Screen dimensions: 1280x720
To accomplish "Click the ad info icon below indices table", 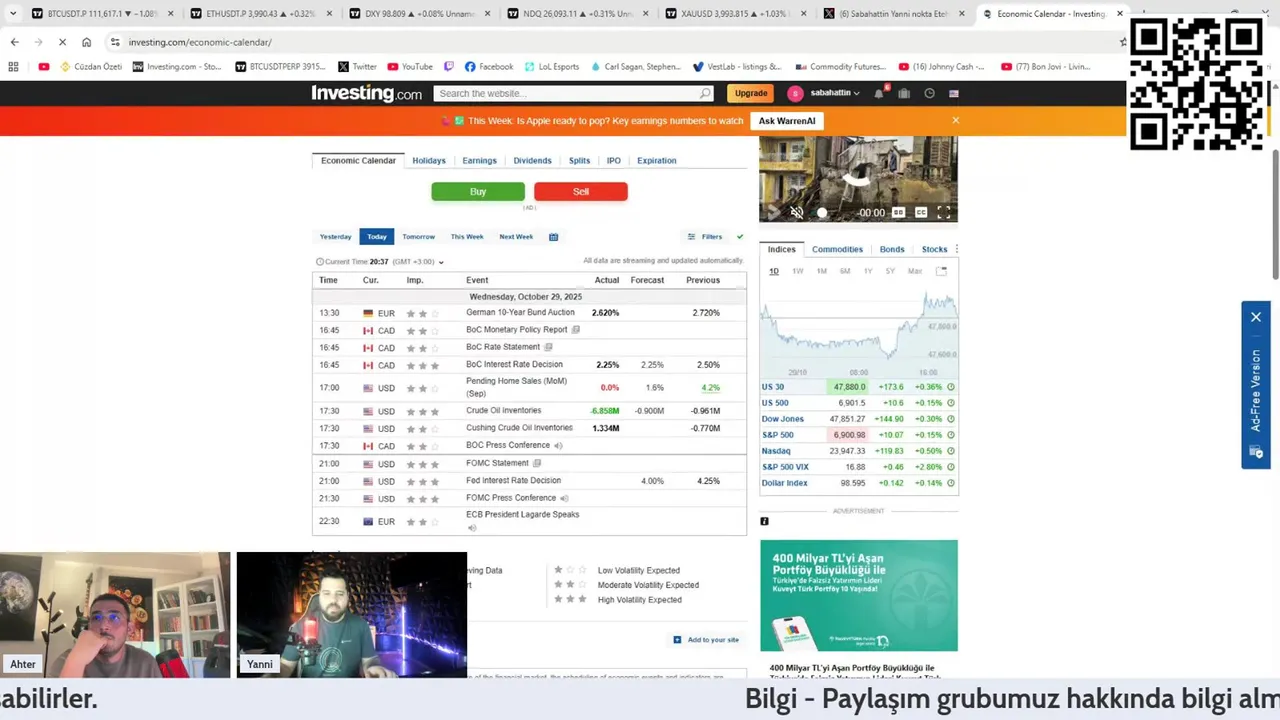I will (x=764, y=521).
